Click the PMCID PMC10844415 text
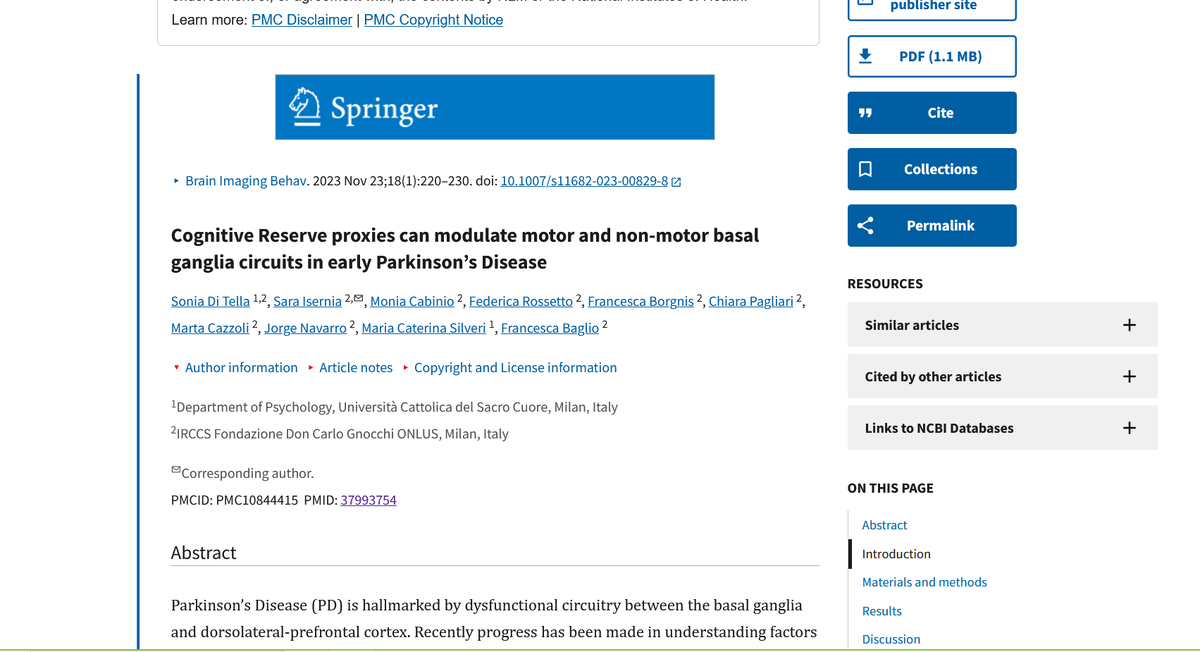The image size is (1200, 652). (x=235, y=500)
